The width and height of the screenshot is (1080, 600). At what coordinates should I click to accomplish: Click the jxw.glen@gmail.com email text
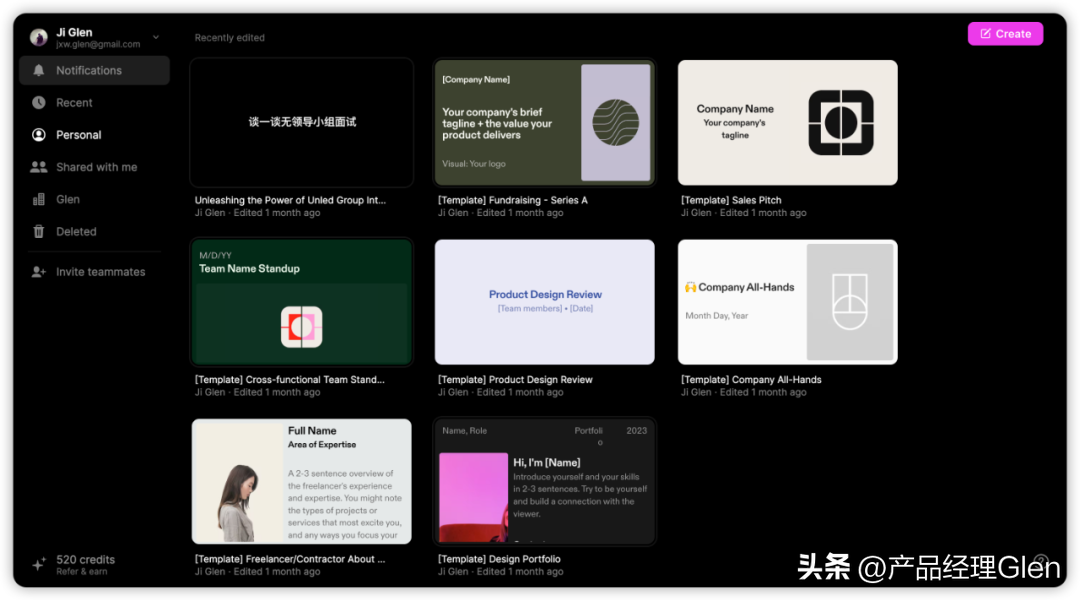[x=98, y=44]
